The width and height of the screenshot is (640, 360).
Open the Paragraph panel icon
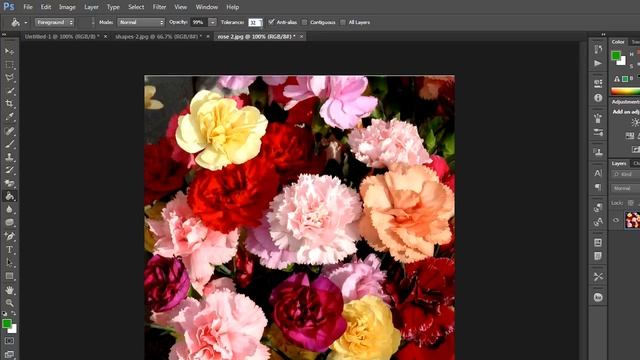point(598,187)
